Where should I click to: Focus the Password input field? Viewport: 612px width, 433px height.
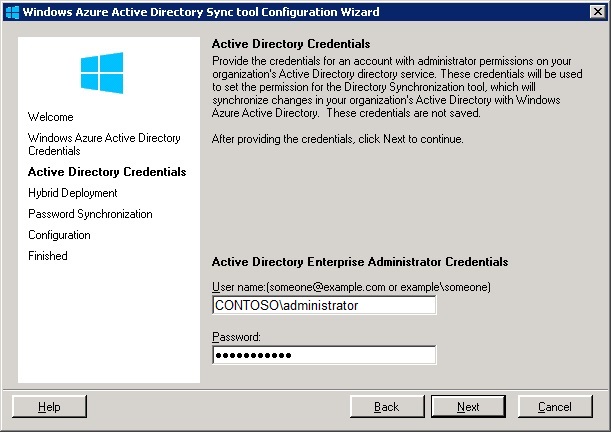click(x=324, y=355)
